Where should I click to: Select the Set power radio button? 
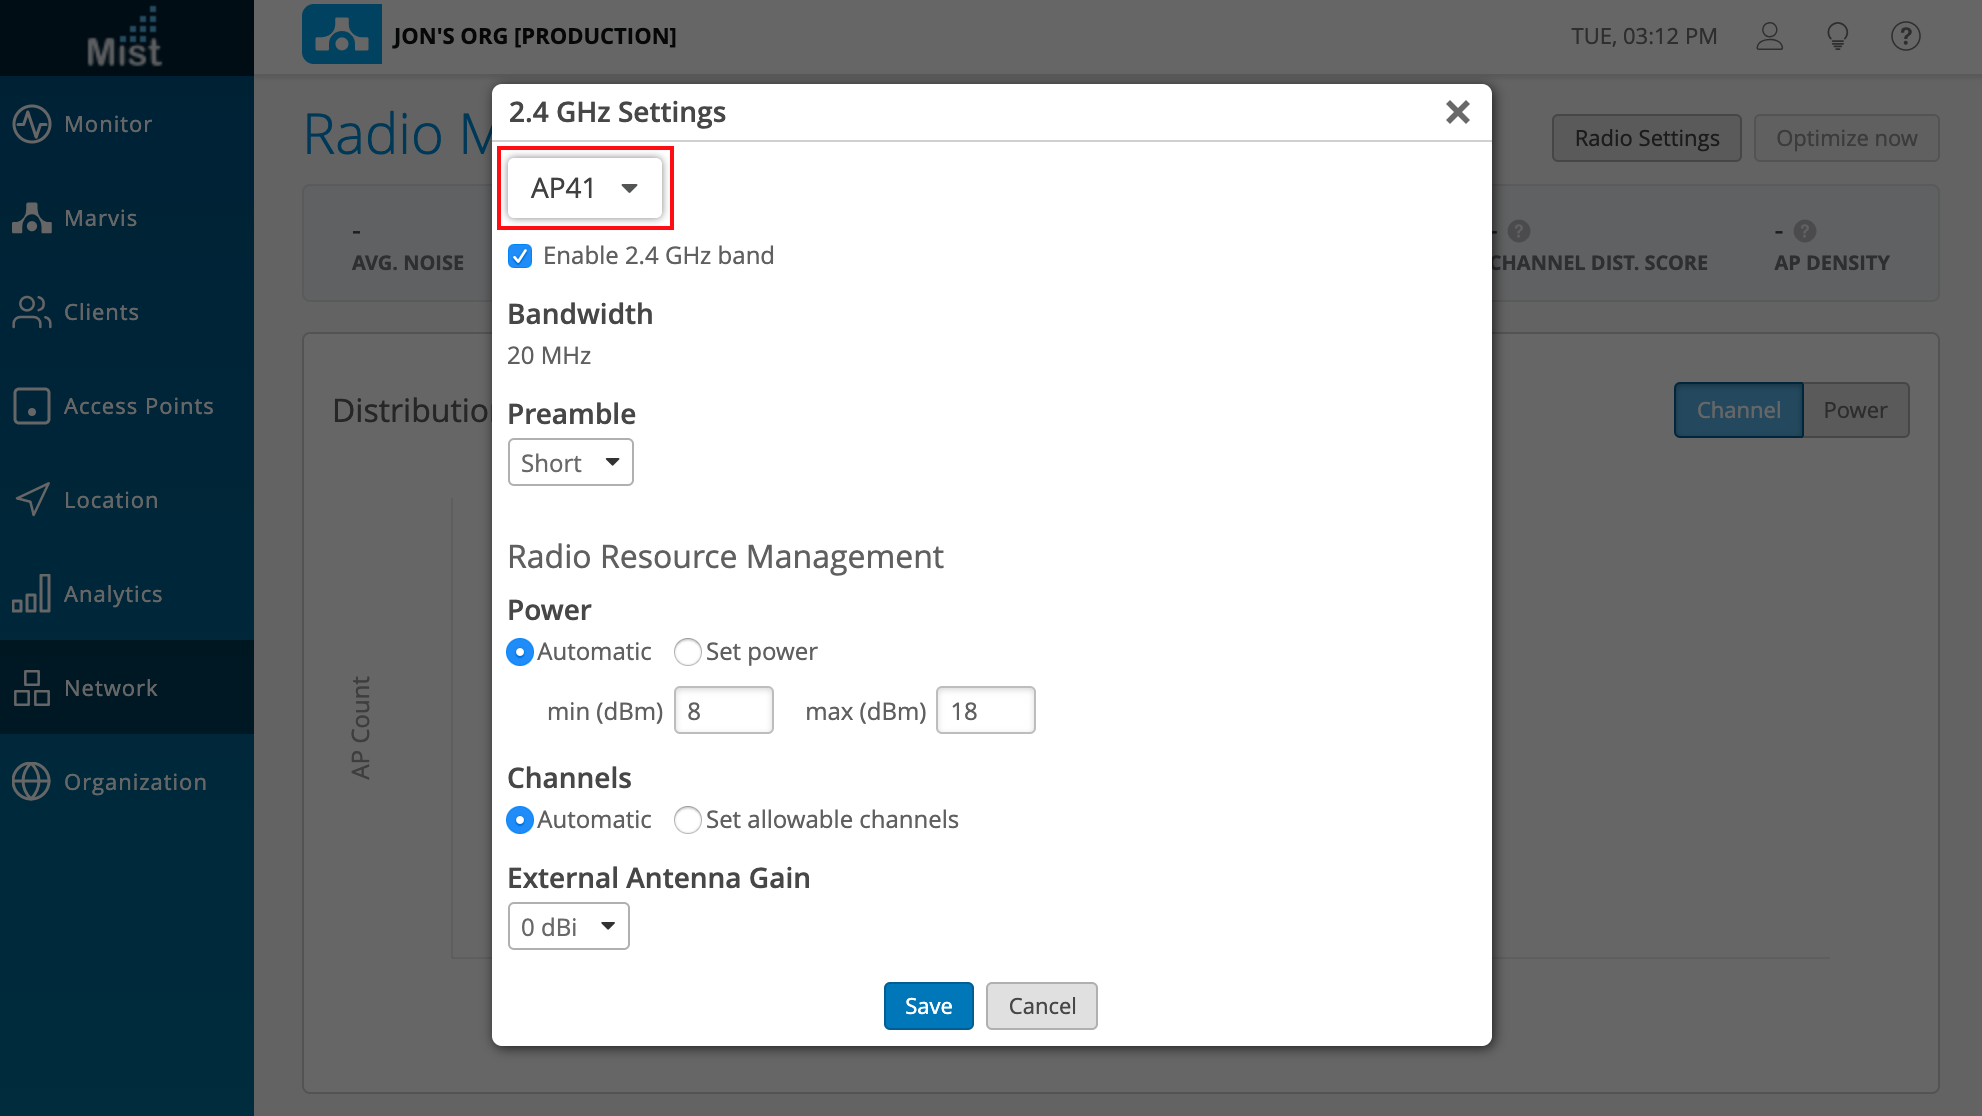click(688, 652)
